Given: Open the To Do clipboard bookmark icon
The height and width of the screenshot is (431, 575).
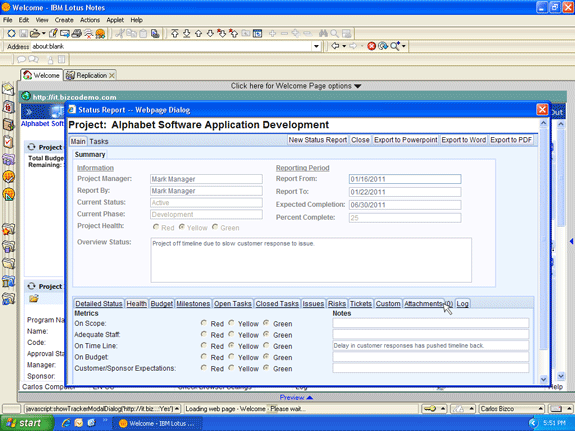Looking at the screenshot, I should pos(8,142).
